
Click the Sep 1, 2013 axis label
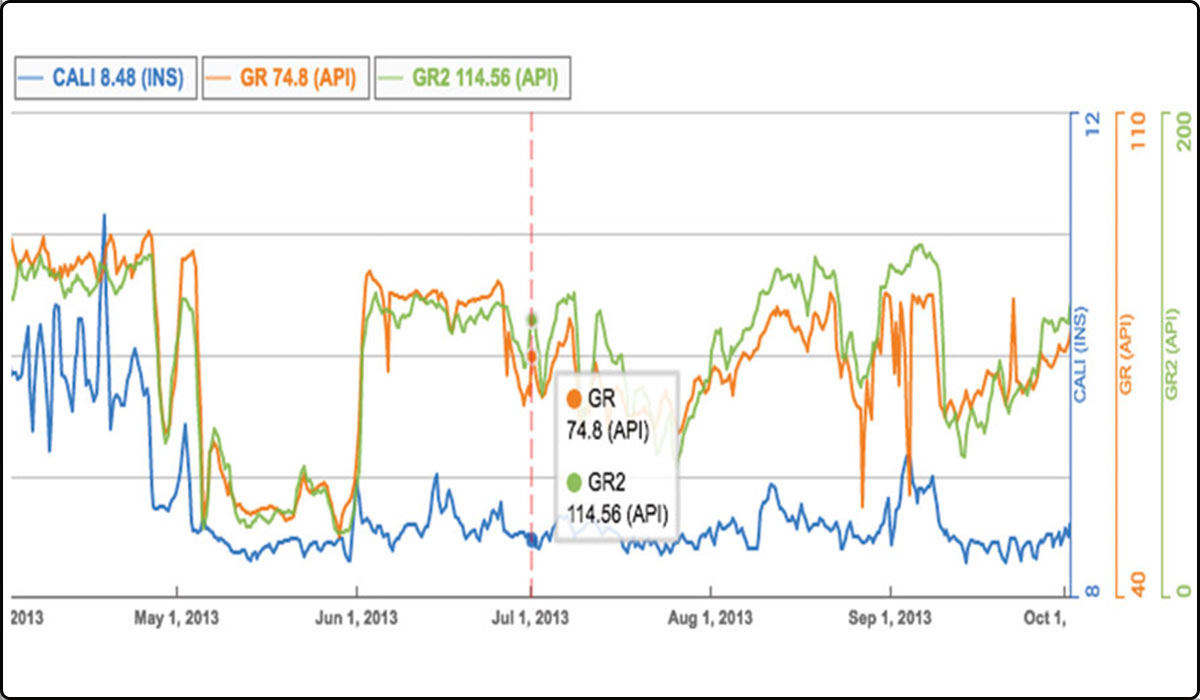889,618
